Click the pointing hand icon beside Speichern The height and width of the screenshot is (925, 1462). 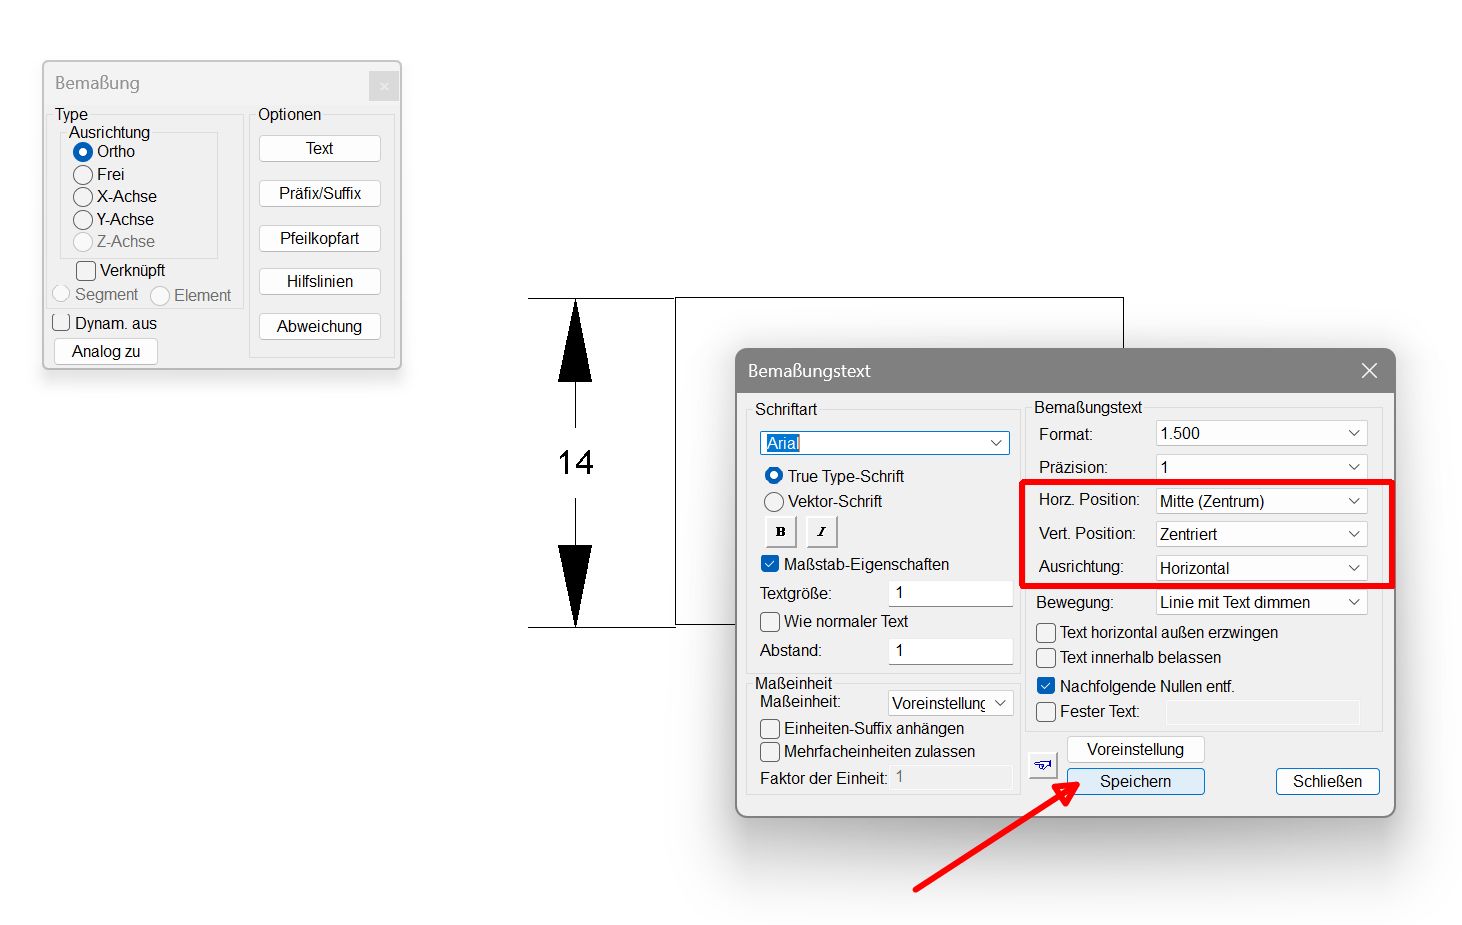point(1043,765)
